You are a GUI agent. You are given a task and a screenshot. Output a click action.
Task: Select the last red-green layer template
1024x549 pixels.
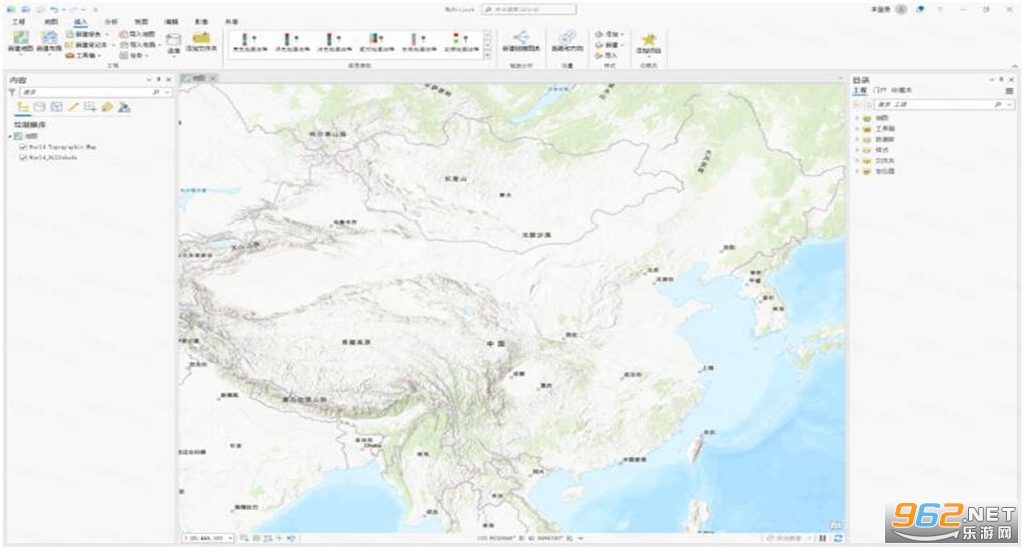pyautogui.click(x=462, y=42)
